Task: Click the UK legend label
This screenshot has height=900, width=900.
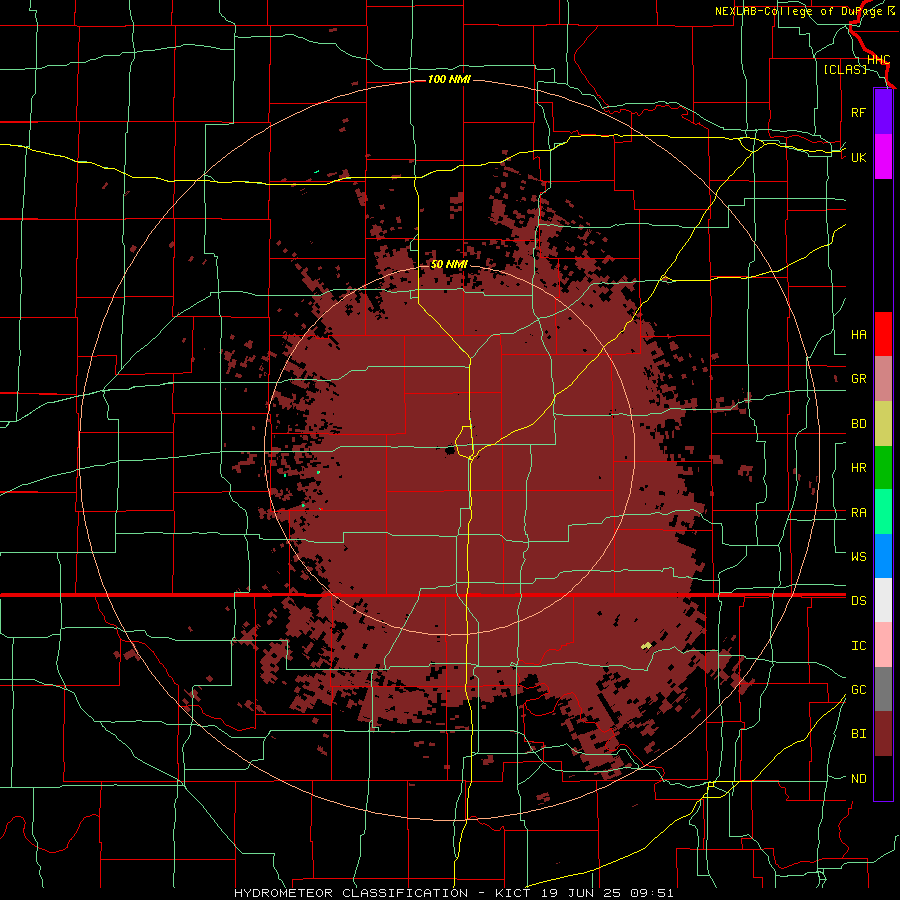Action: click(x=858, y=157)
